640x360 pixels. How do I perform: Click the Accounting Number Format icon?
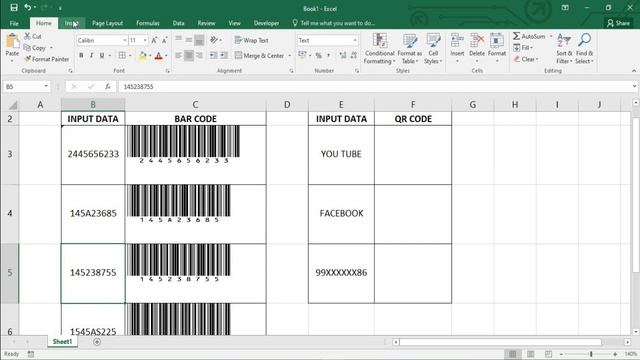click(x=302, y=55)
